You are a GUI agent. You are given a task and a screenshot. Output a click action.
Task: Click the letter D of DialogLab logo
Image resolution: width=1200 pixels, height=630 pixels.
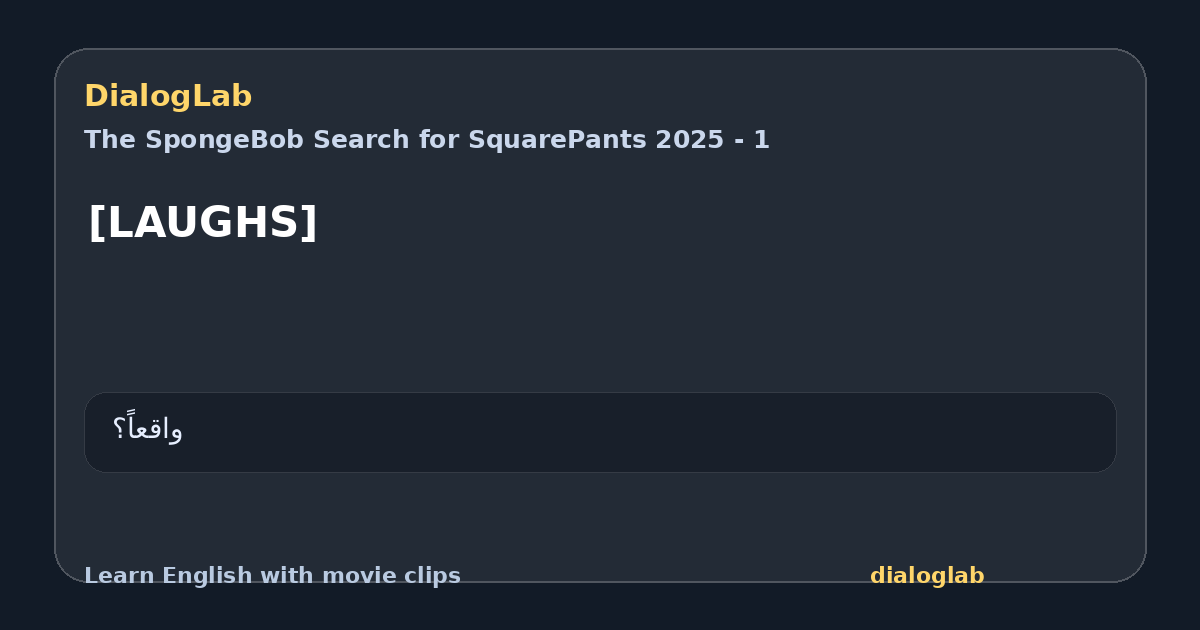click(95, 97)
